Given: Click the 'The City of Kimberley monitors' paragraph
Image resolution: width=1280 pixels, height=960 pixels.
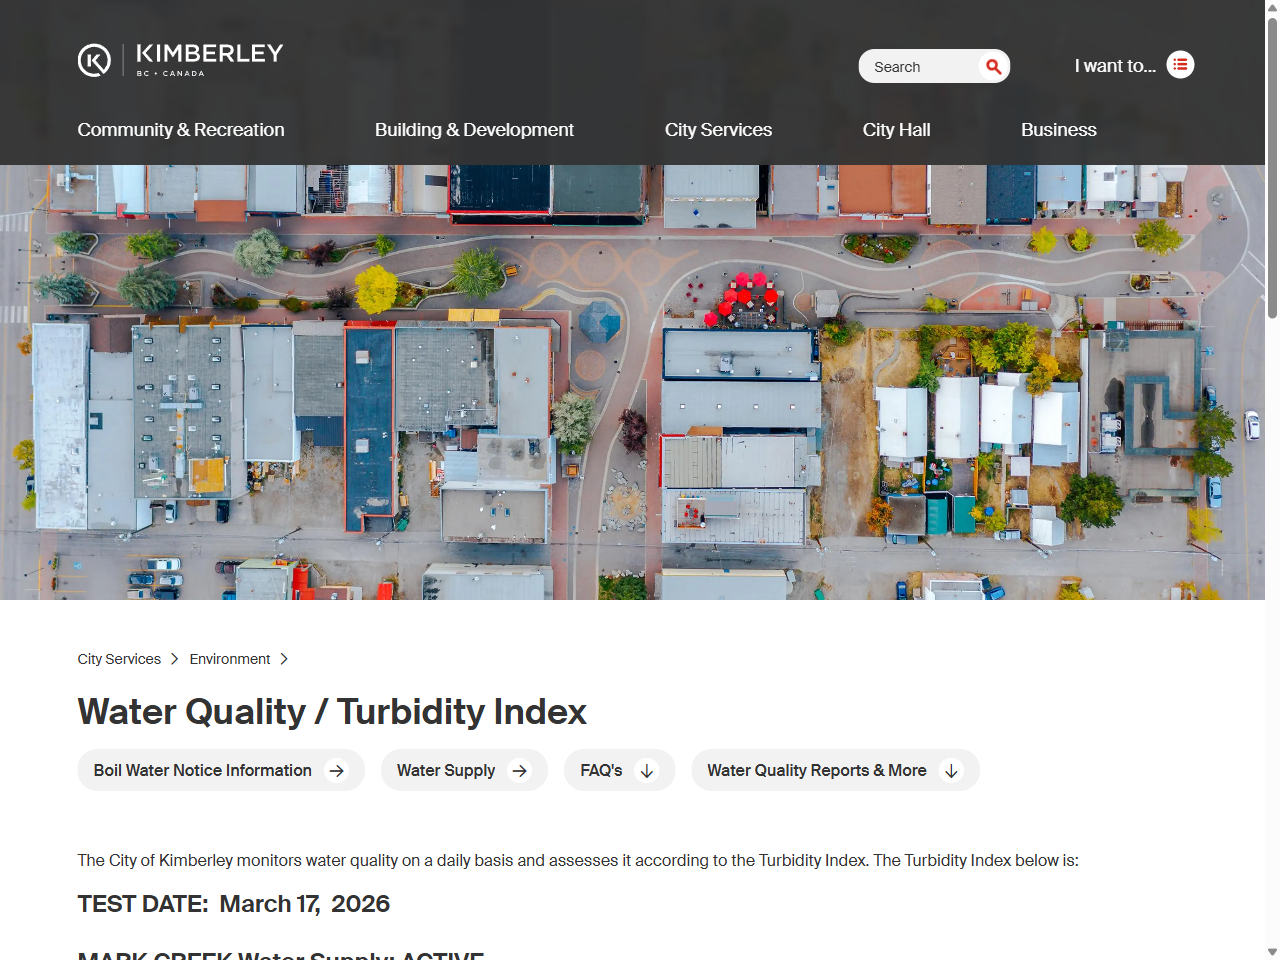Looking at the screenshot, I should (578, 860).
